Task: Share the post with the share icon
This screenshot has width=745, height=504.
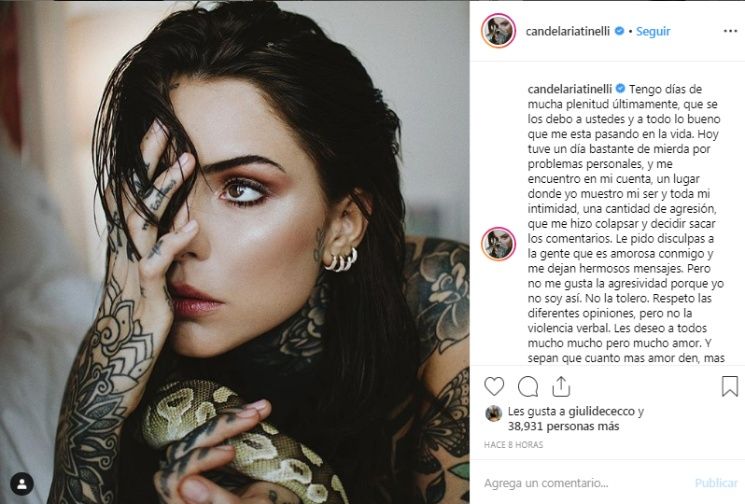Action: (561, 386)
